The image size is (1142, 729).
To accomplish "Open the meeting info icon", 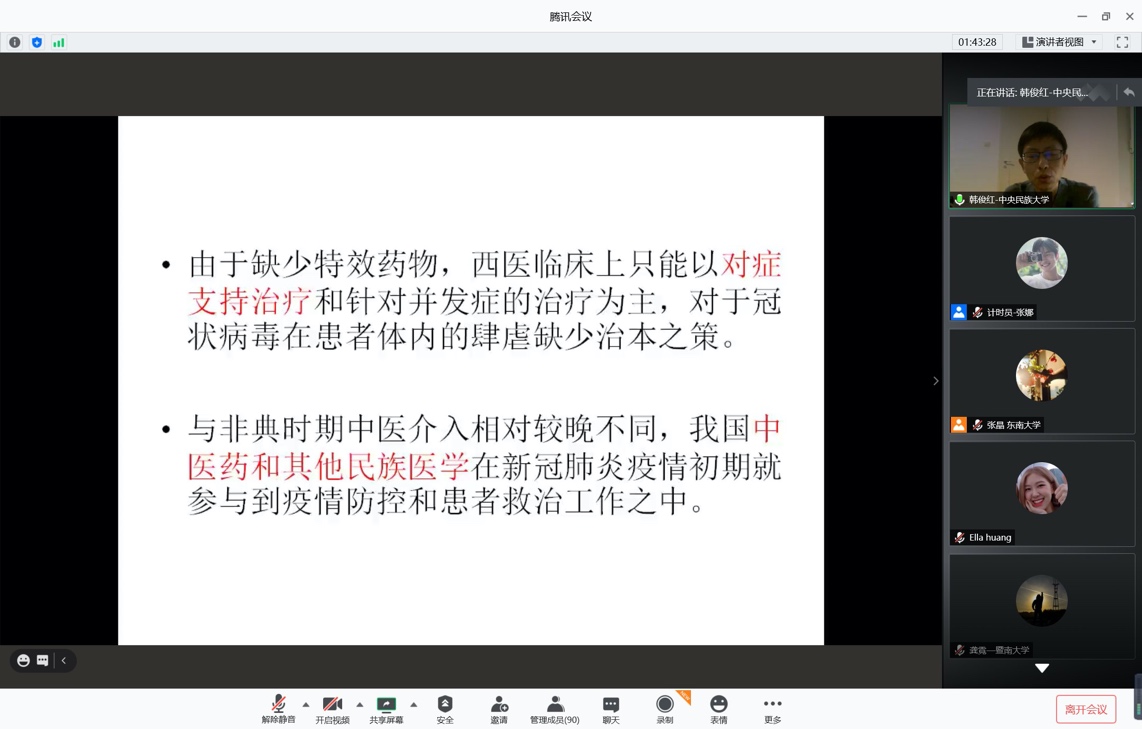I will pyautogui.click(x=14, y=42).
